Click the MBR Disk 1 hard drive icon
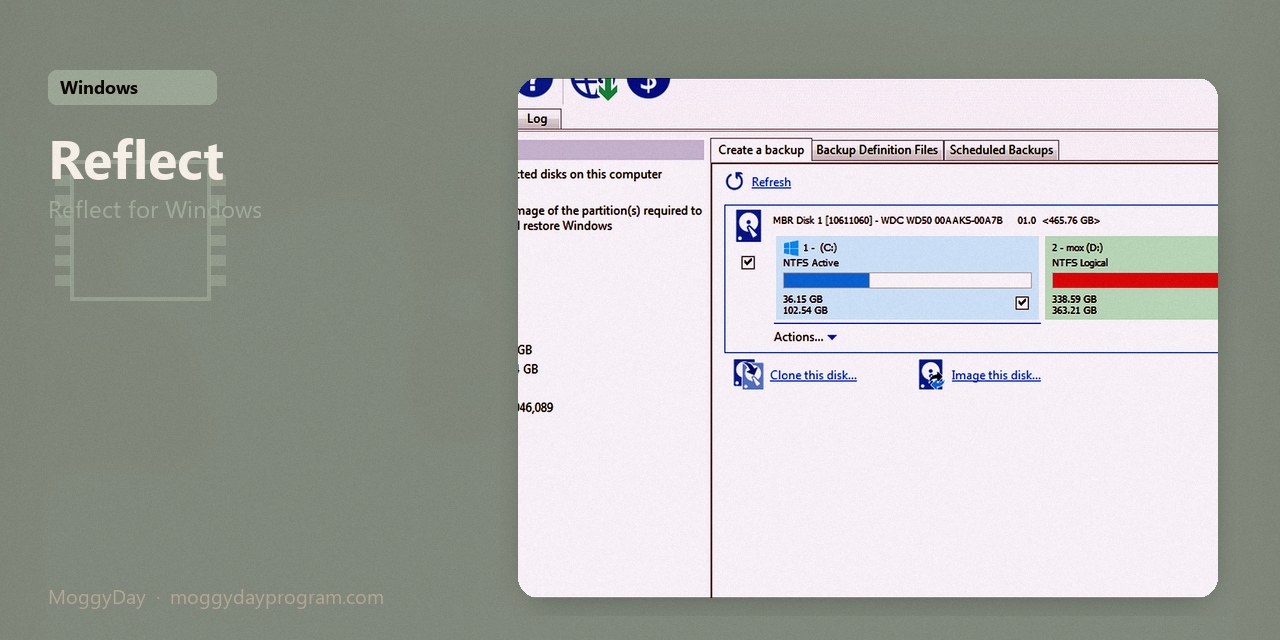This screenshot has width=1280, height=640. click(x=748, y=225)
